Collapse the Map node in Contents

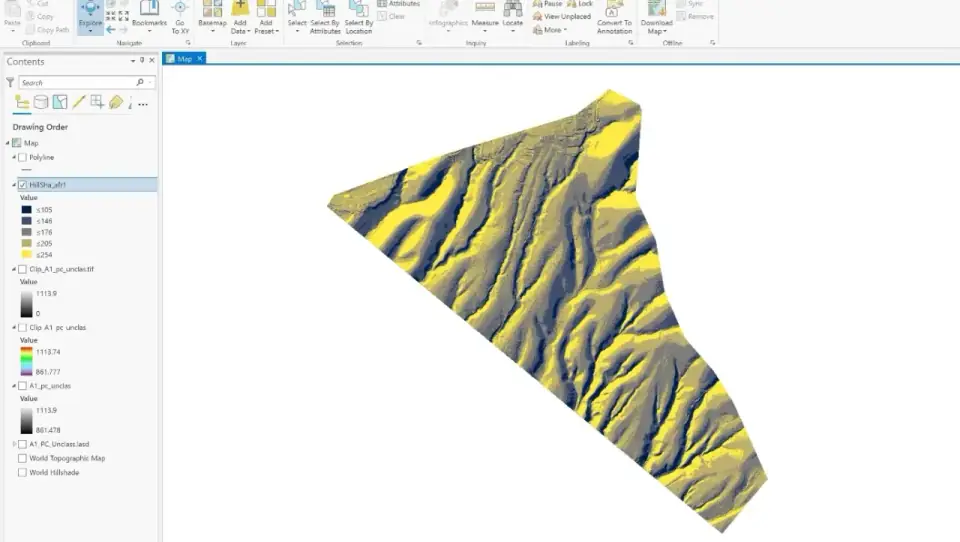tap(8, 143)
